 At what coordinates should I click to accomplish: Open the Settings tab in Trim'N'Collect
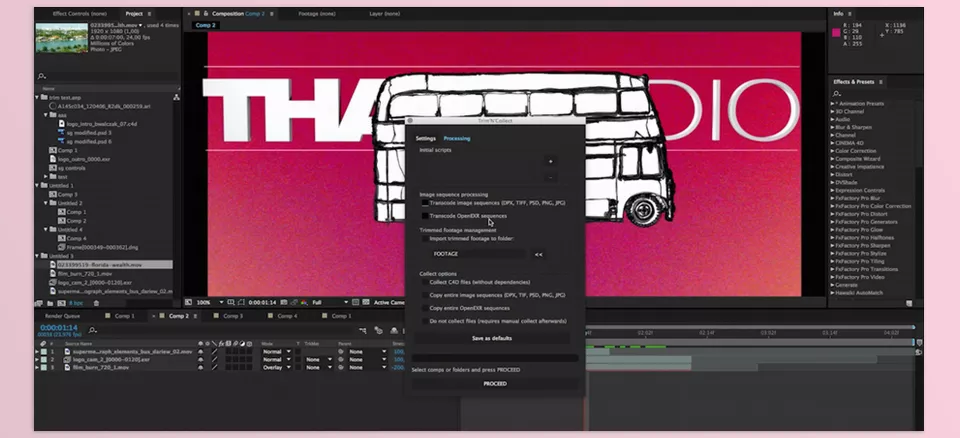coord(426,138)
